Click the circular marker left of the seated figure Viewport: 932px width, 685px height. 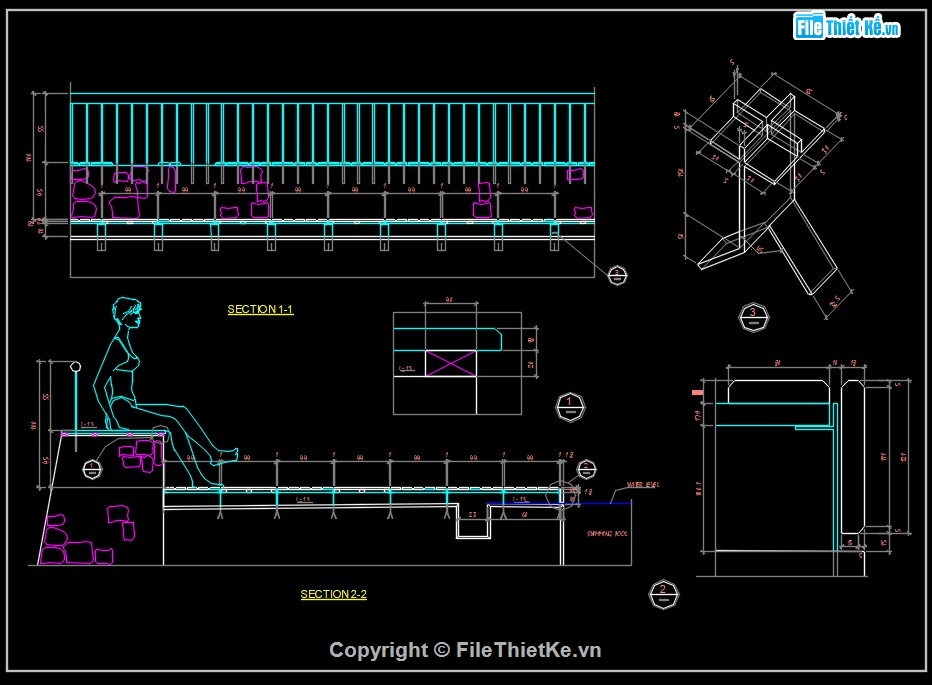(x=91, y=470)
